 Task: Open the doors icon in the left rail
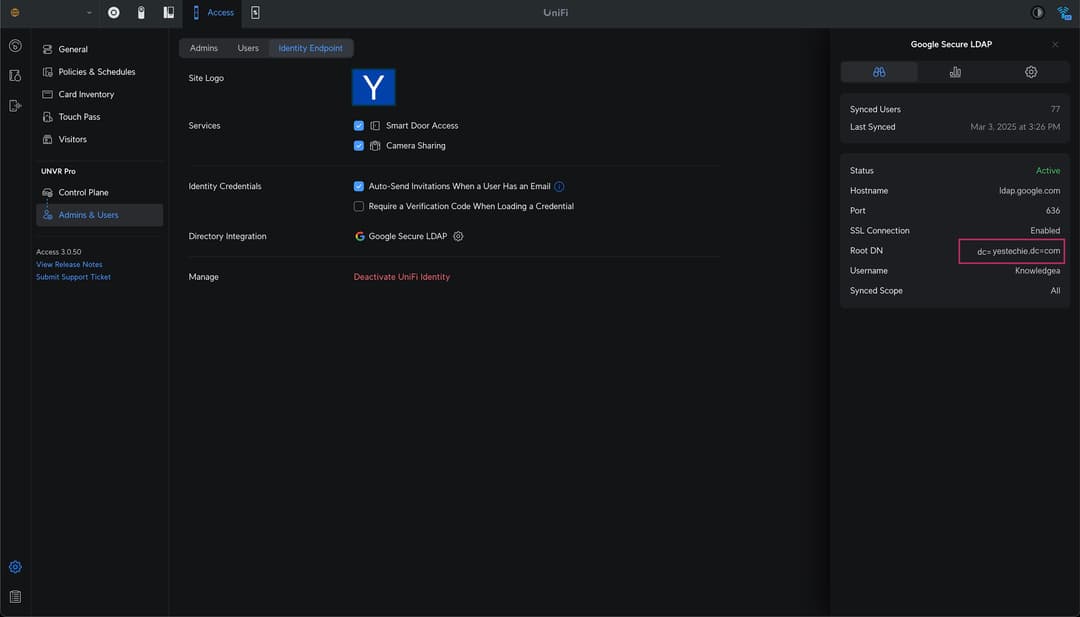coord(15,76)
